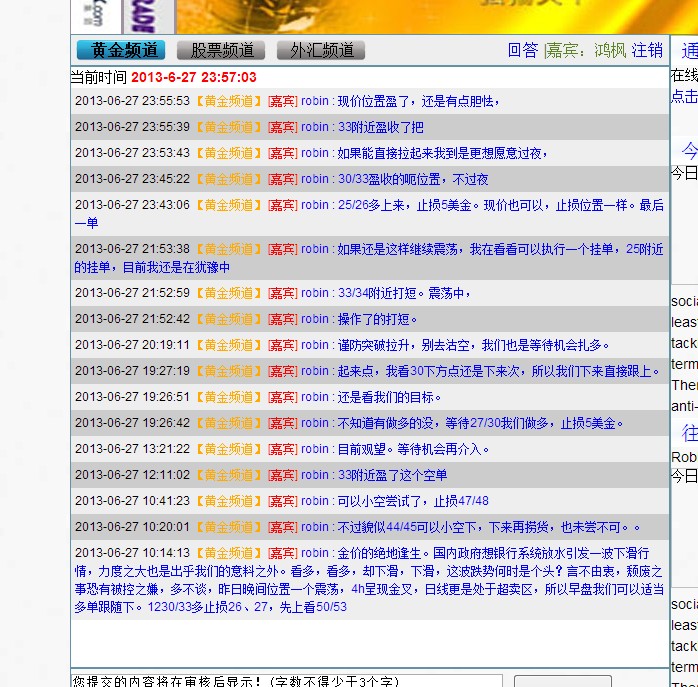Click the guest name 鸿枫

point(610,50)
